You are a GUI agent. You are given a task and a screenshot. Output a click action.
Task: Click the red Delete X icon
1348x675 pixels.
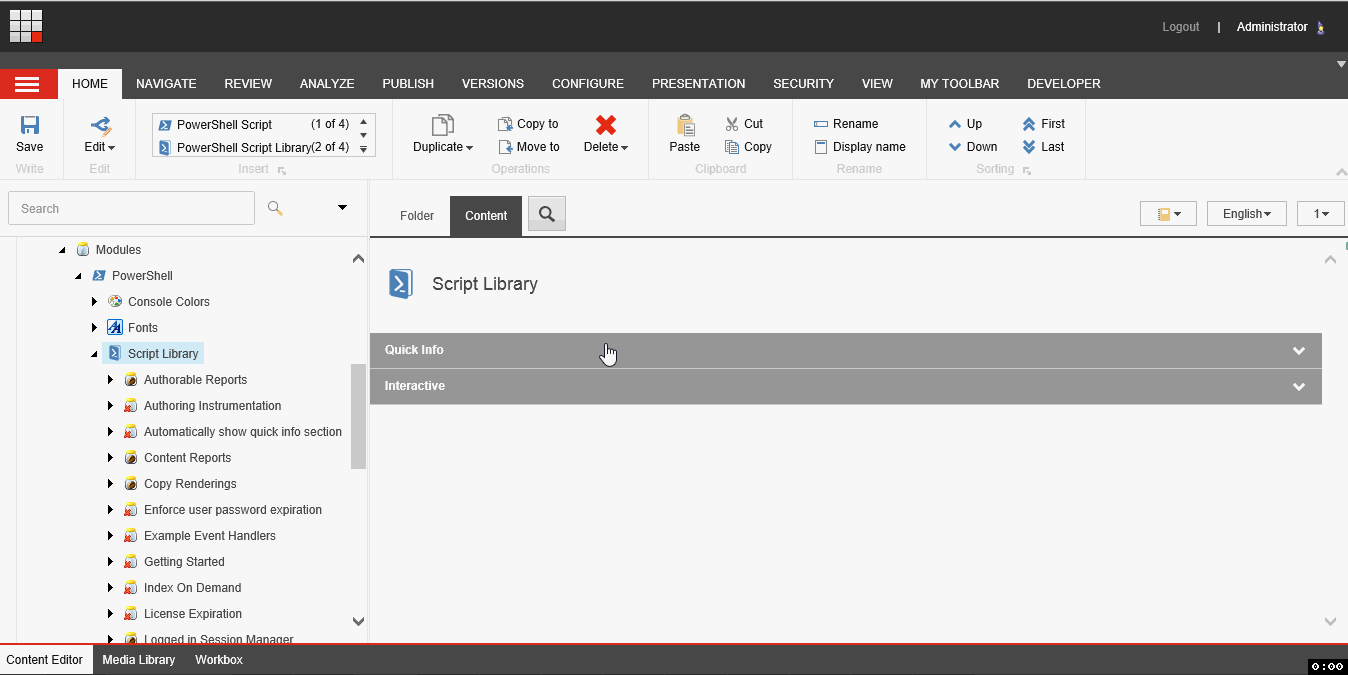pyautogui.click(x=606, y=125)
